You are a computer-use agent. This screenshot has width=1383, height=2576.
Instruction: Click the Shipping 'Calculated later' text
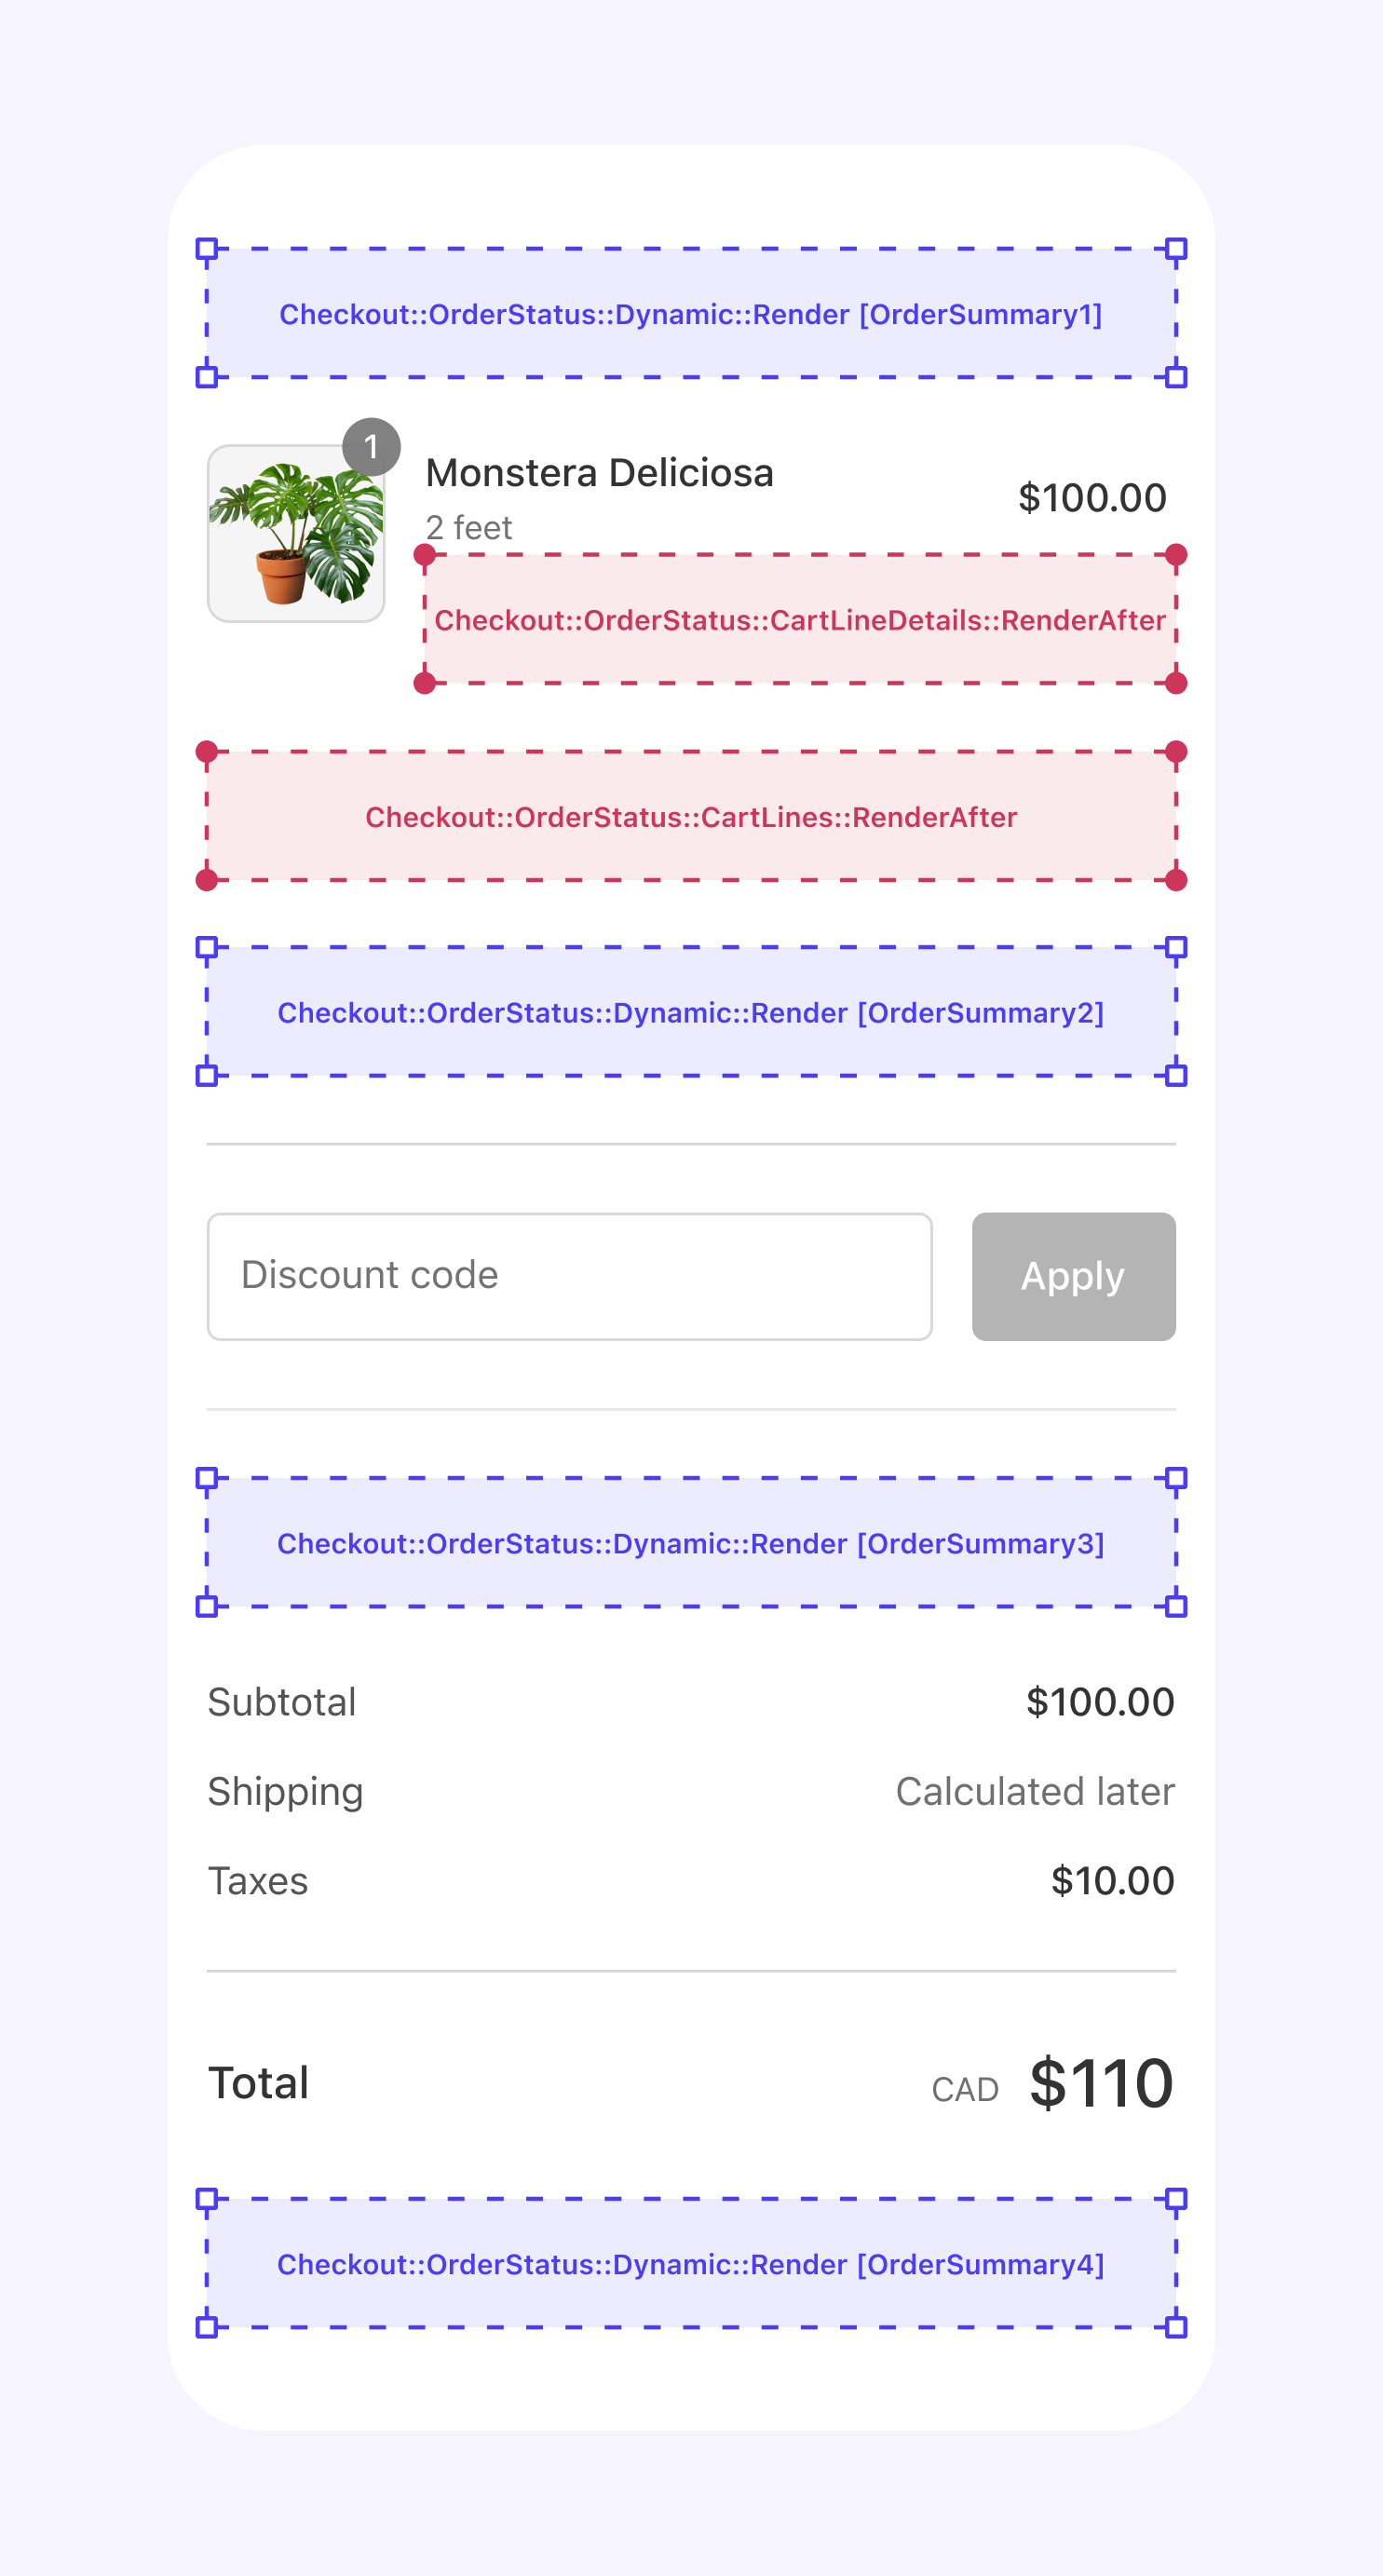pyautogui.click(x=1034, y=1791)
